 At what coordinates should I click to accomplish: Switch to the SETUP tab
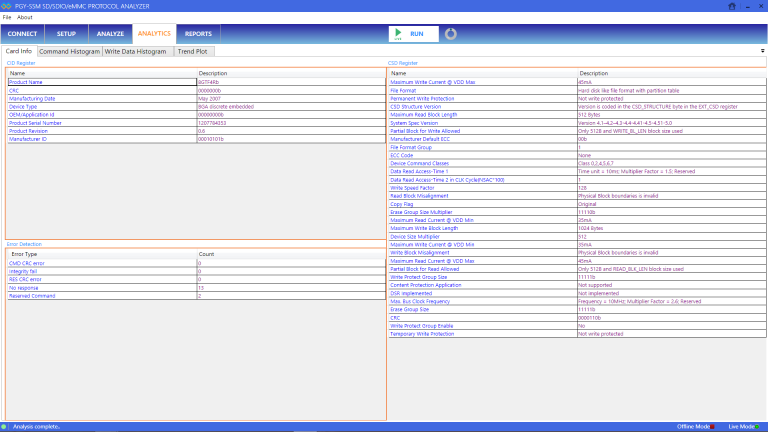(66, 34)
